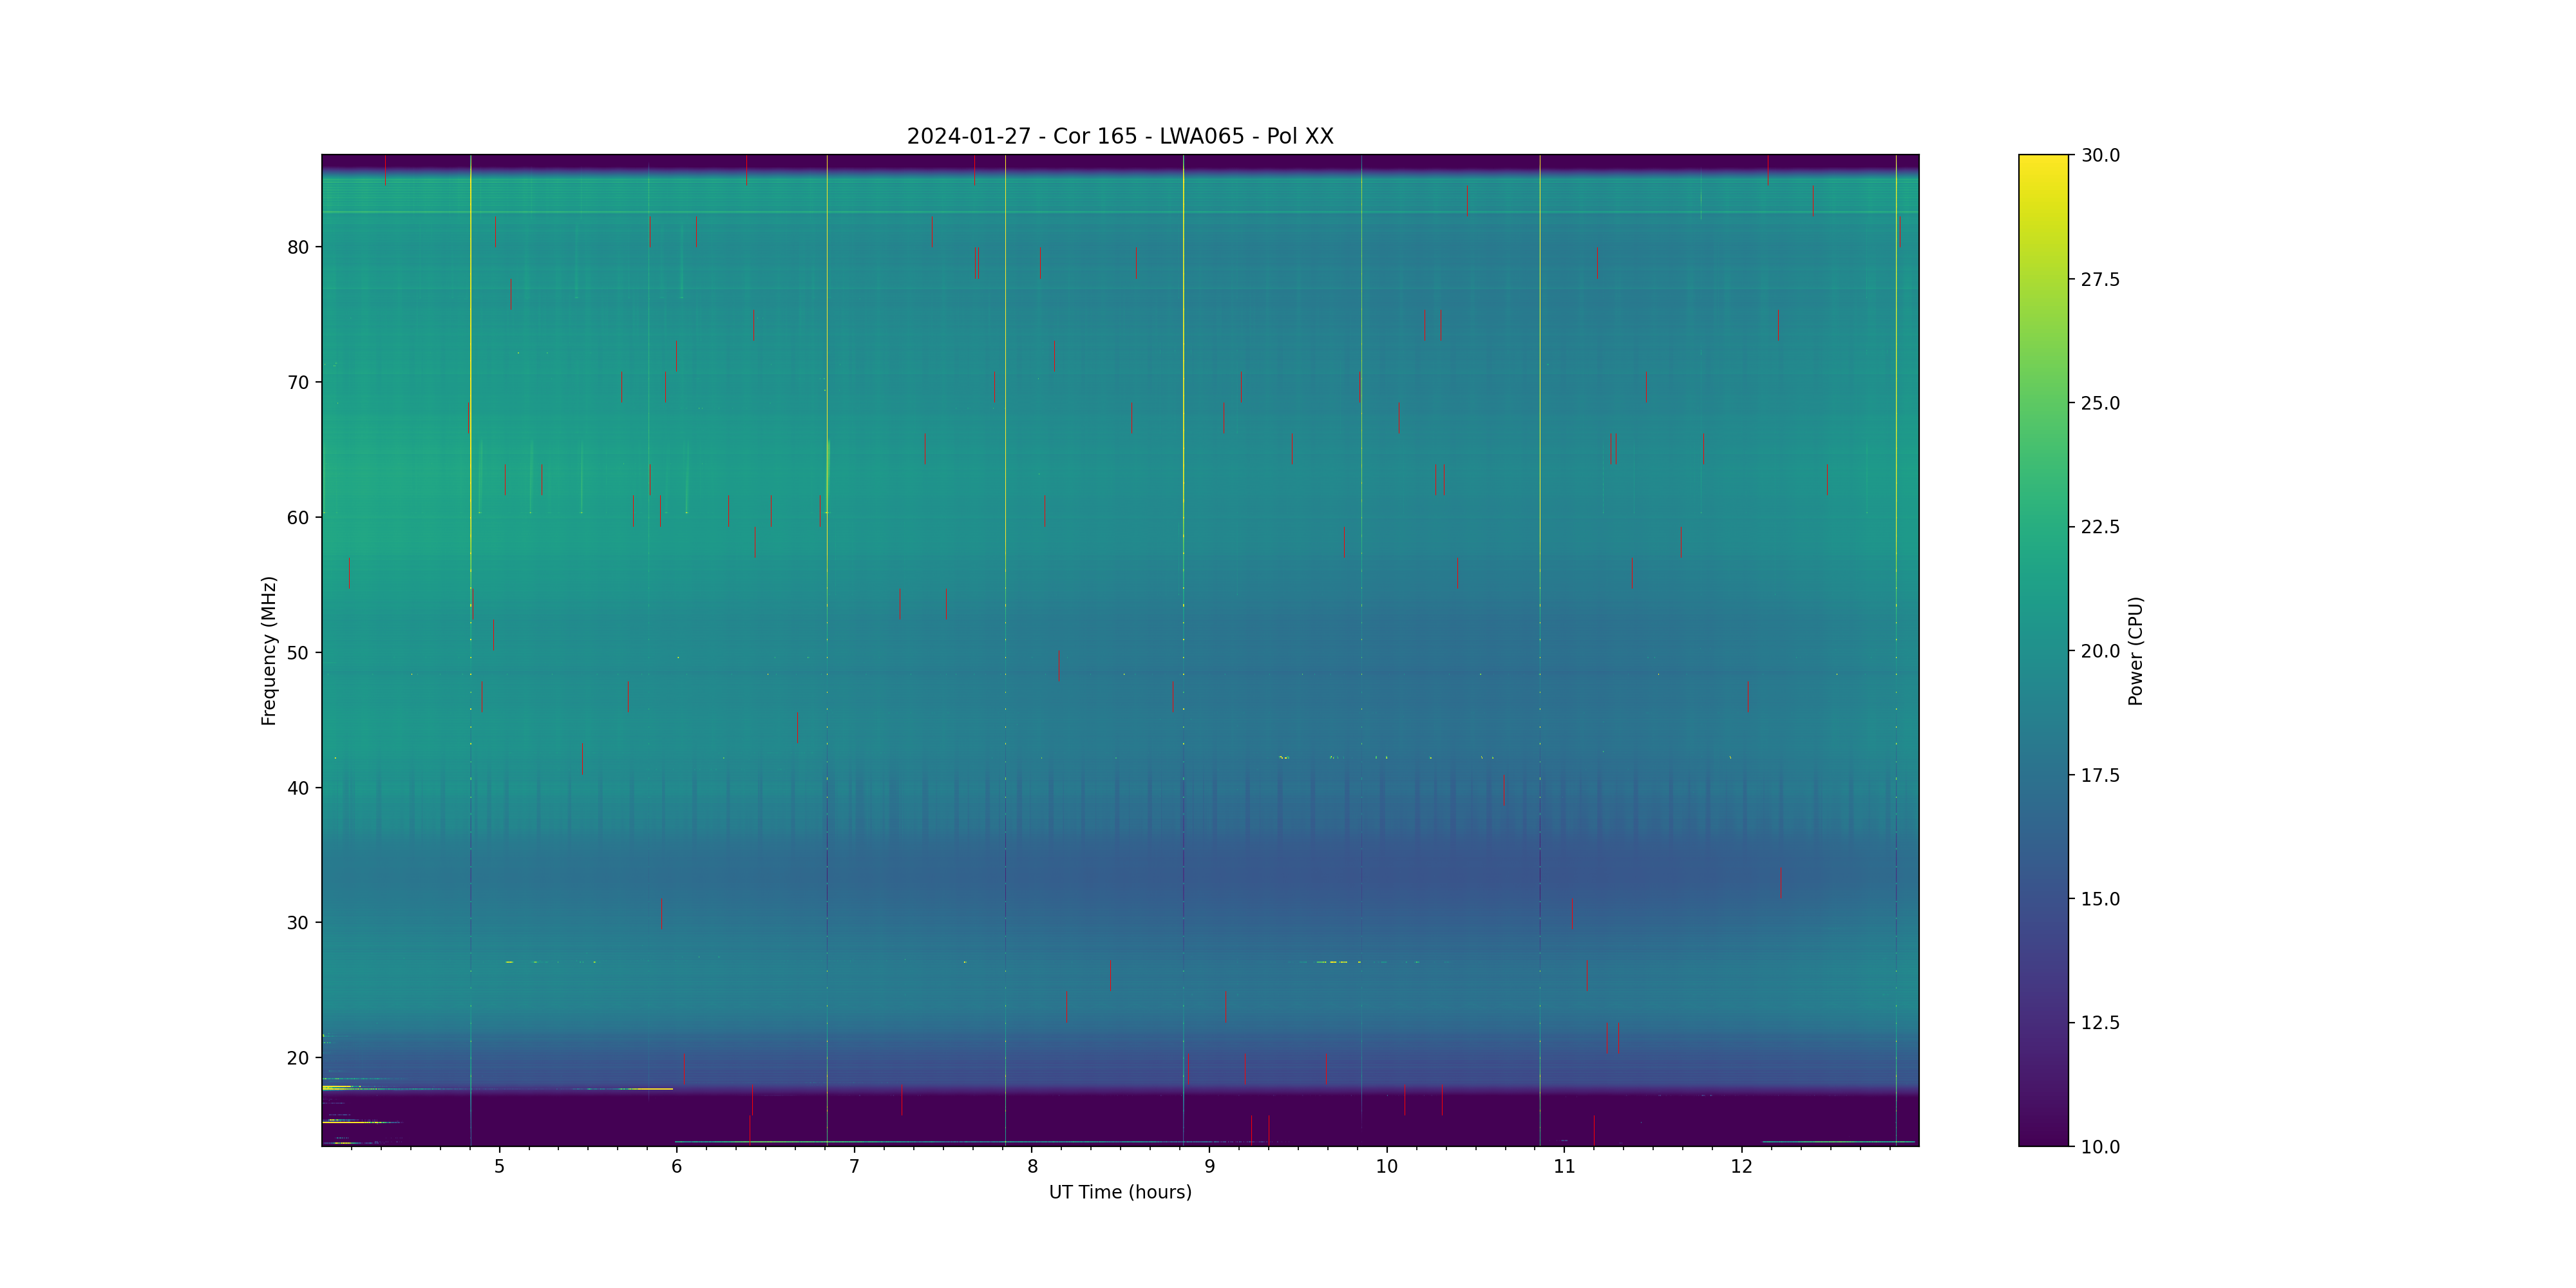Click the 'Power (CPU)' colorbar label
The width and height of the screenshot is (2576, 1288).
click(x=2135, y=650)
